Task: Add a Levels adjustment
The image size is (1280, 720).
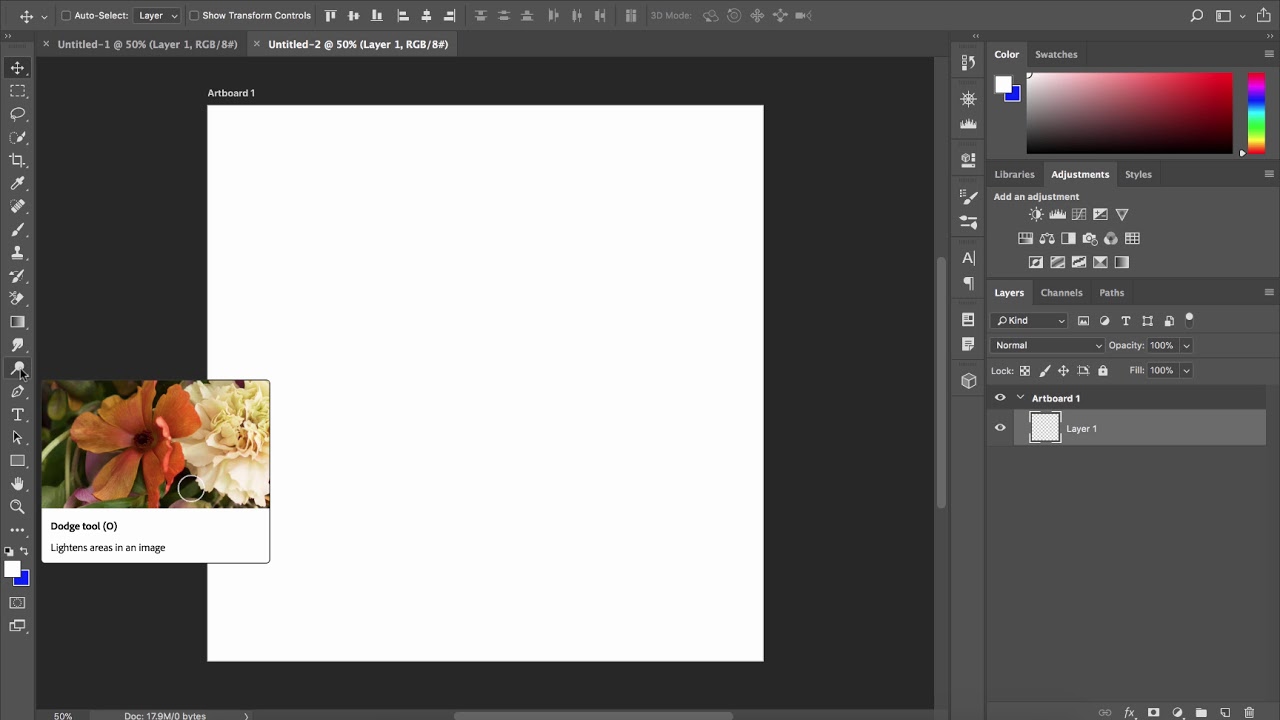Action: coord(1057,214)
